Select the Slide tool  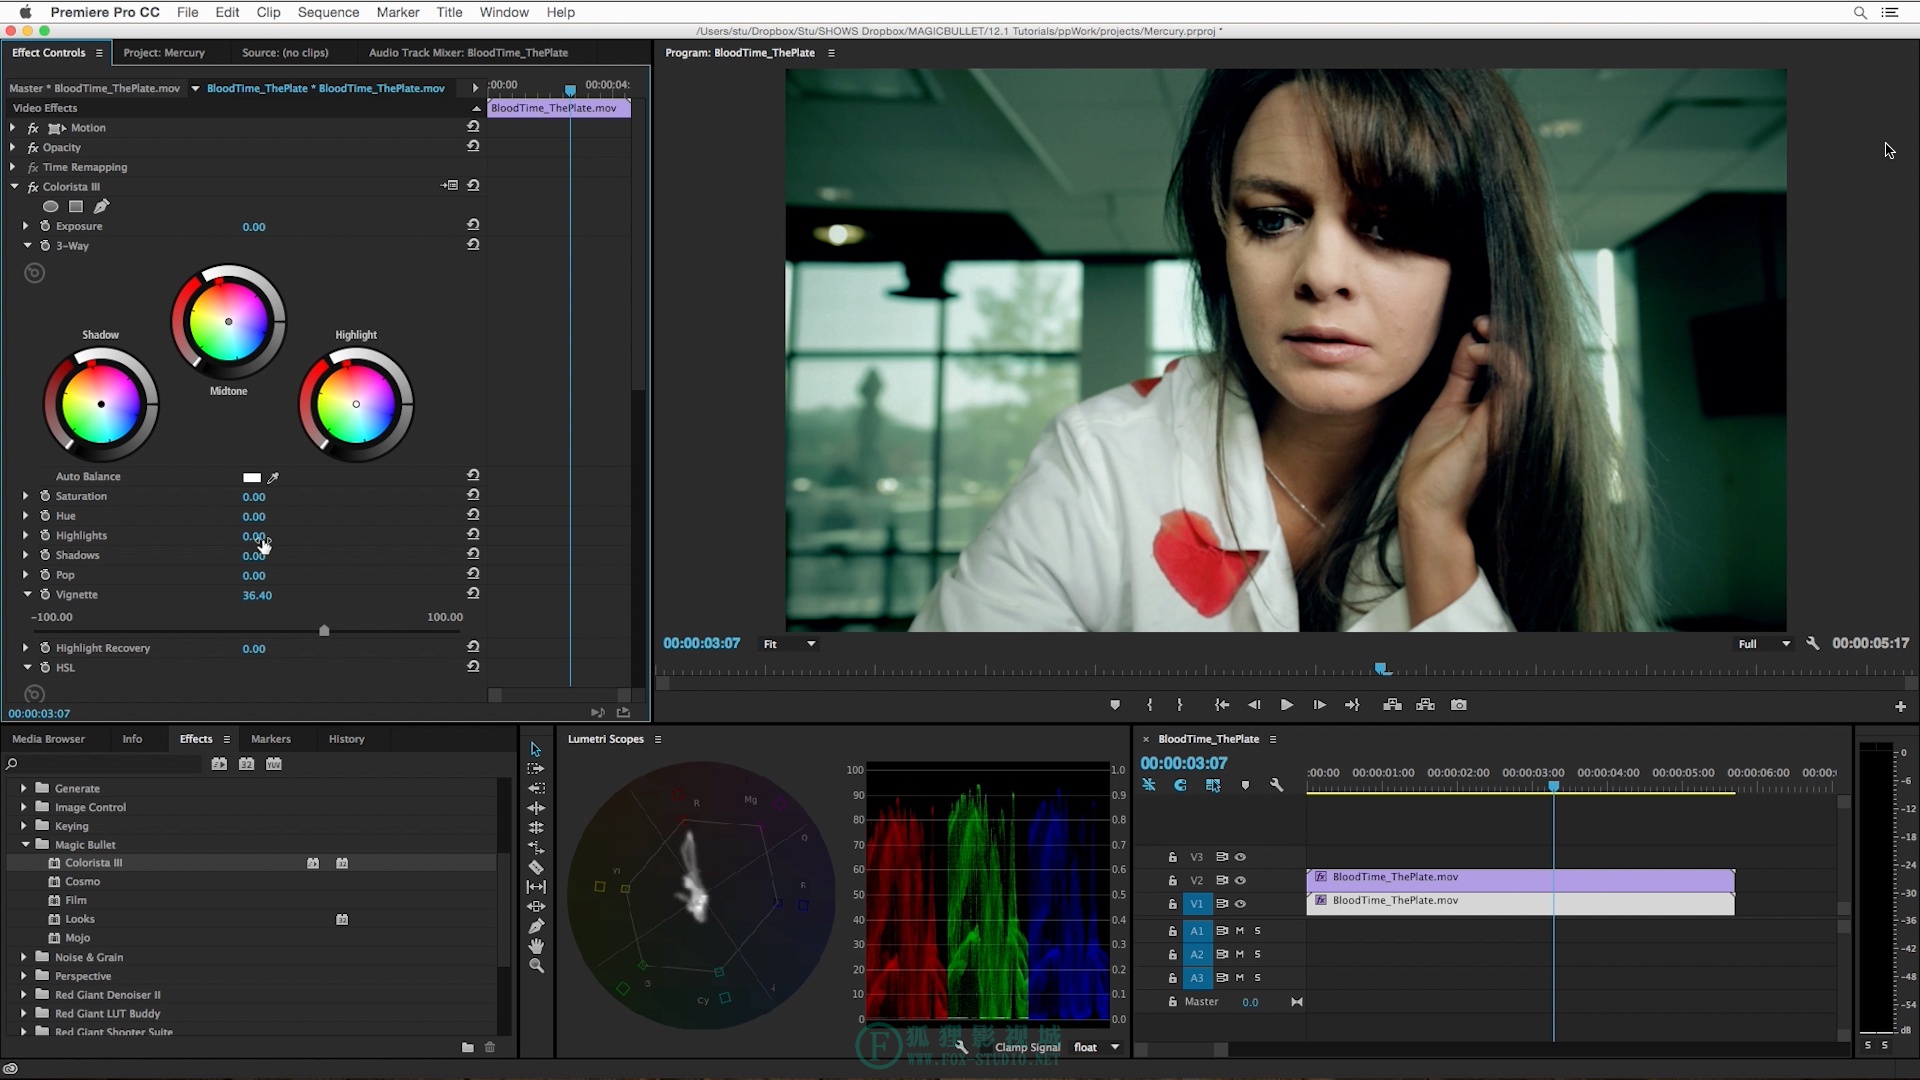(536, 907)
